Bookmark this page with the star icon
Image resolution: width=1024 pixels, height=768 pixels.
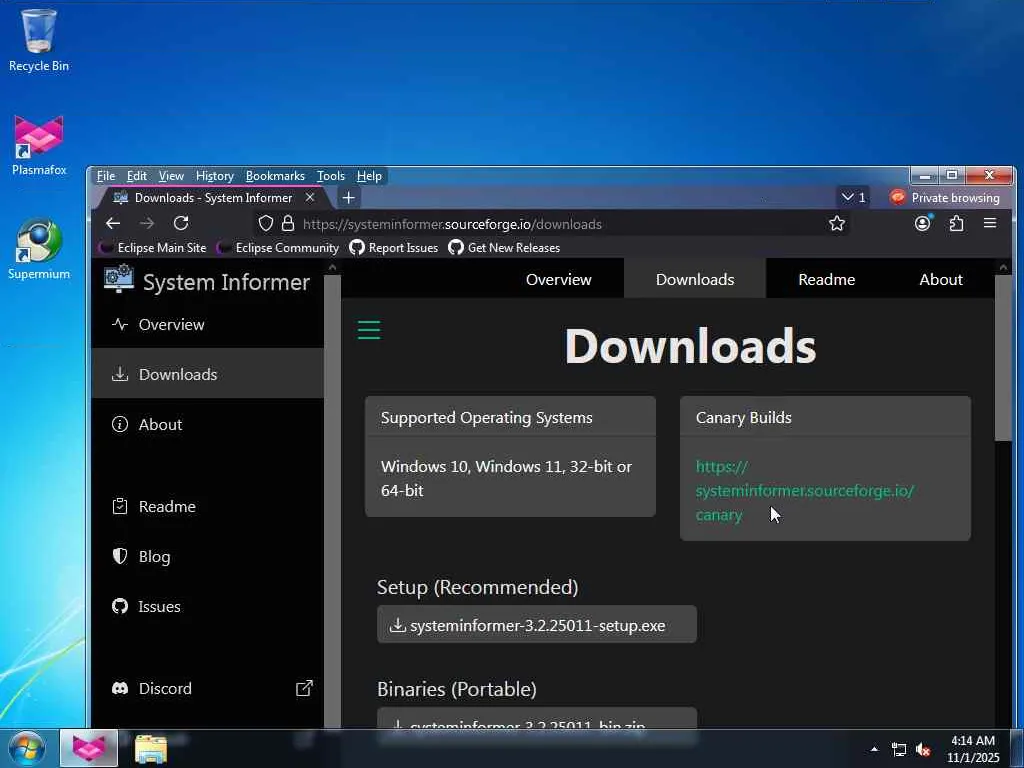click(837, 223)
